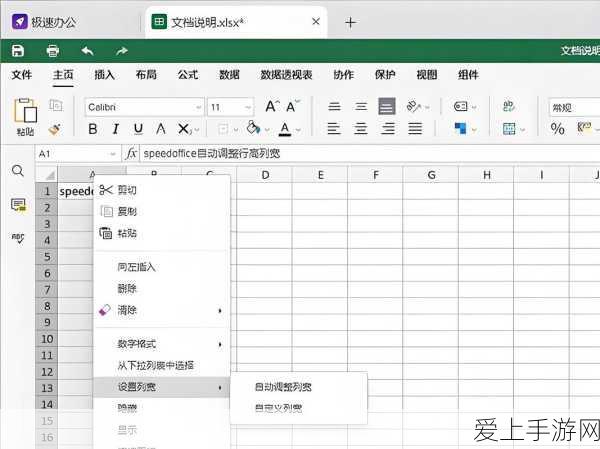Expand the number format 常规 dropdown
Image resolution: width=600 pixels, height=449 pixels.
point(574,108)
